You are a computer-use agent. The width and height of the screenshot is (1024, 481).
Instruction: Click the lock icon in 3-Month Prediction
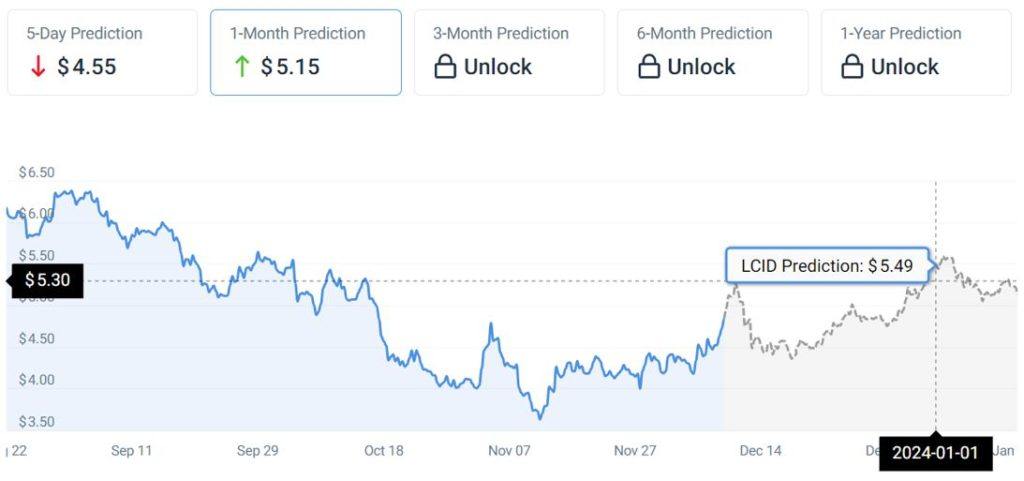445,67
